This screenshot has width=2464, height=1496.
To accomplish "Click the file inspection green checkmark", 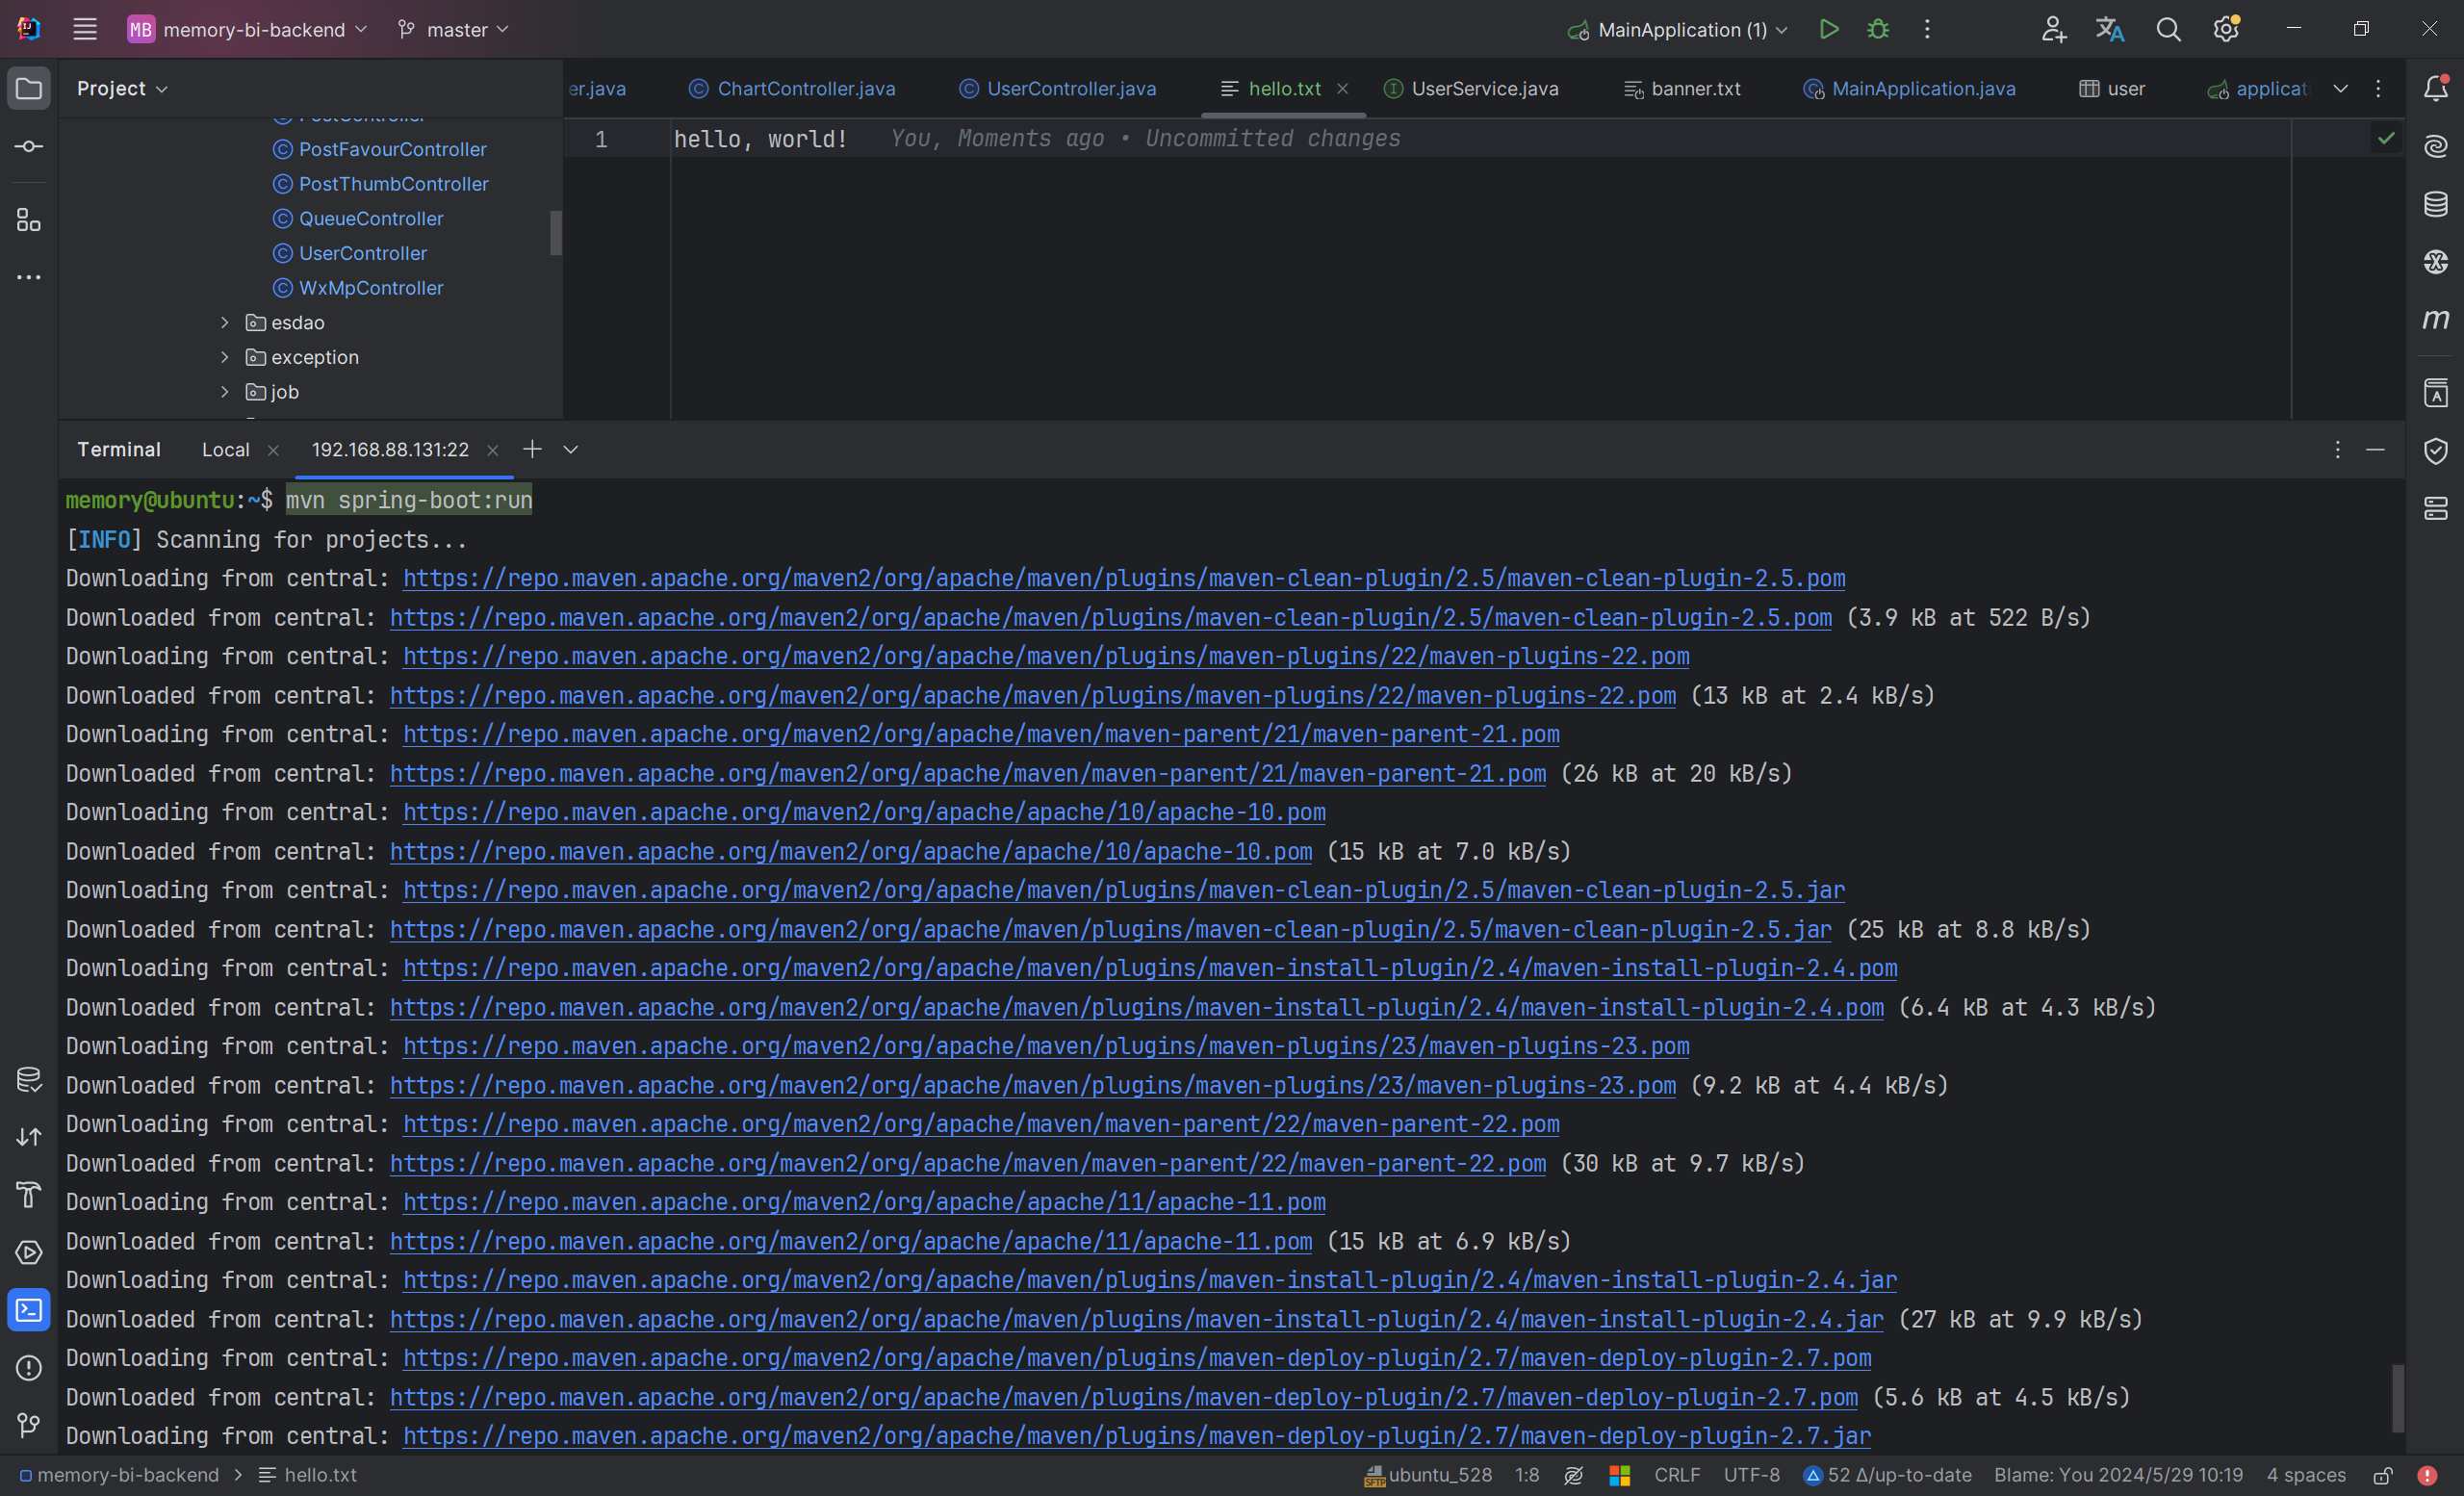I will point(2387,138).
